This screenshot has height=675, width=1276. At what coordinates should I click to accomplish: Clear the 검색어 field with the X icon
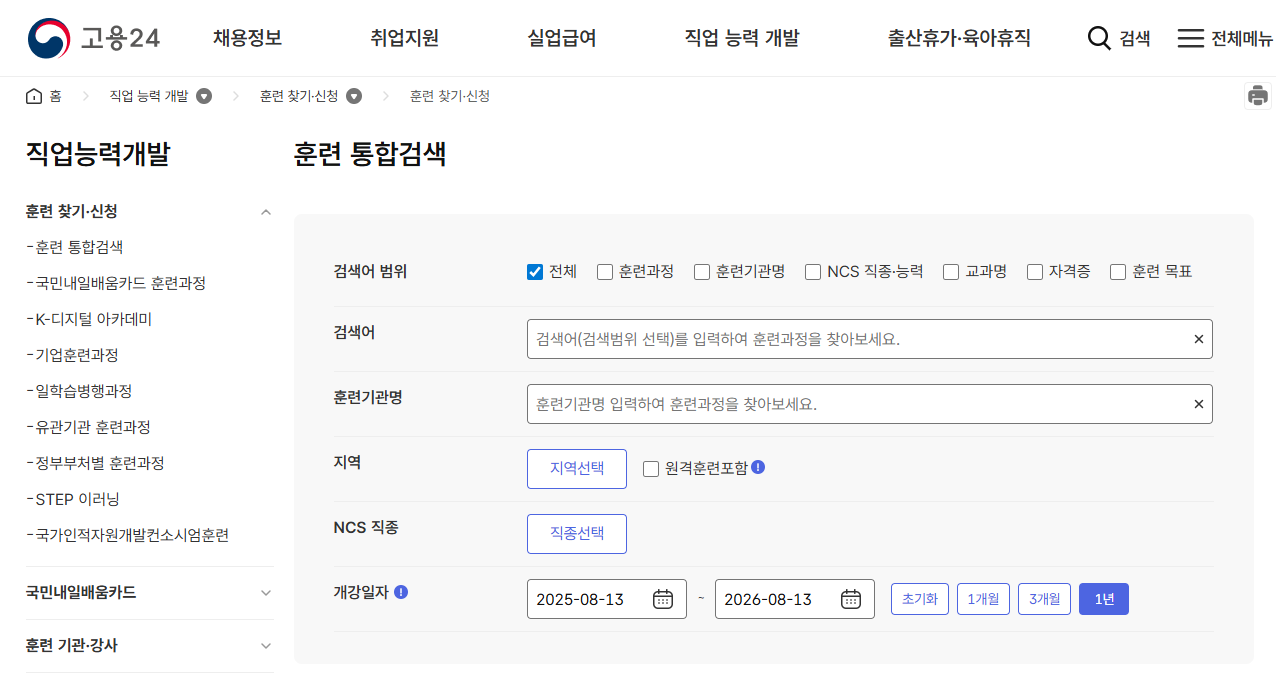click(x=1198, y=338)
